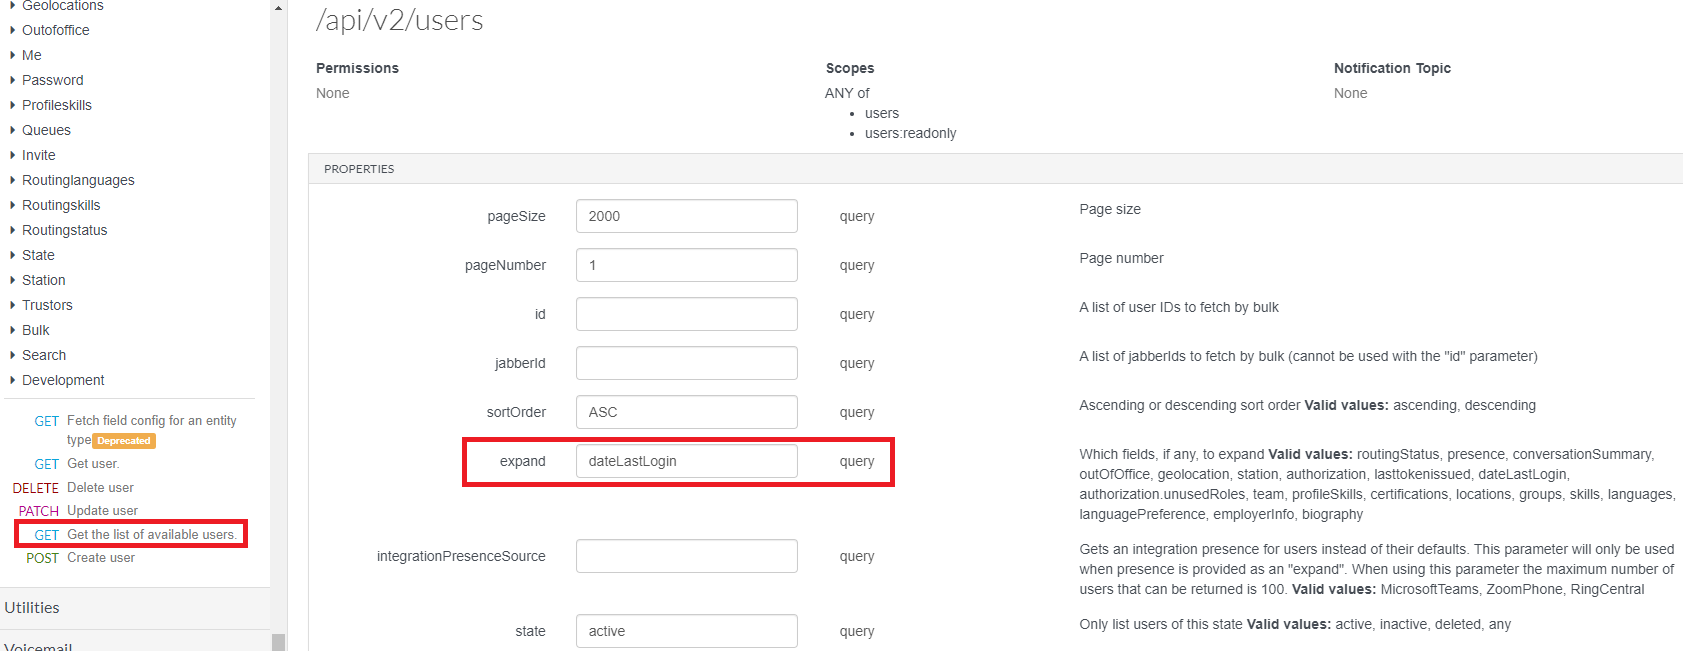1683x651 pixels.
Task: Open deprecated Fetch field config endpoint
Action: [x=151, y=421]
